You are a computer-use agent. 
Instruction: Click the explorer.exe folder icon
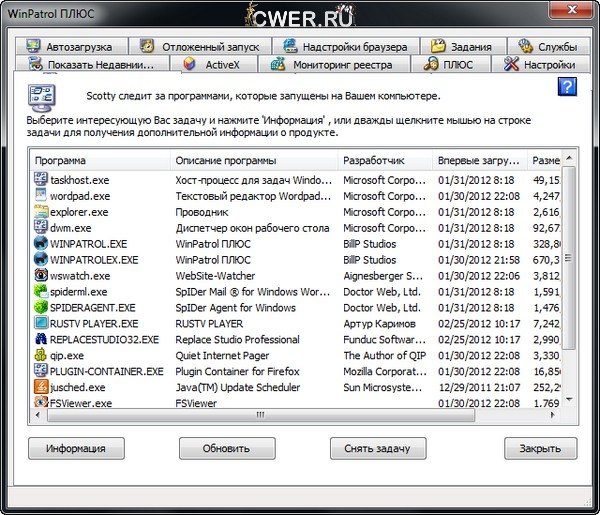pos(41,211)
